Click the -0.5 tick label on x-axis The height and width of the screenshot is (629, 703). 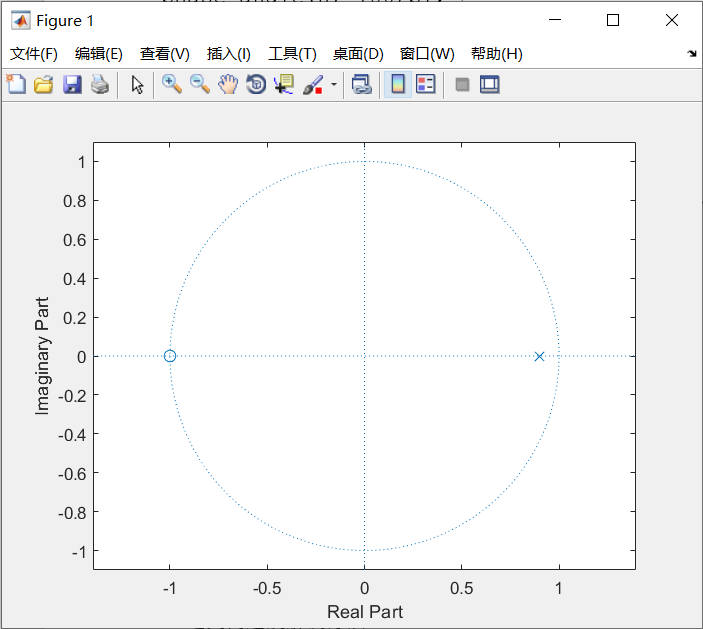[x=267, y=588]
